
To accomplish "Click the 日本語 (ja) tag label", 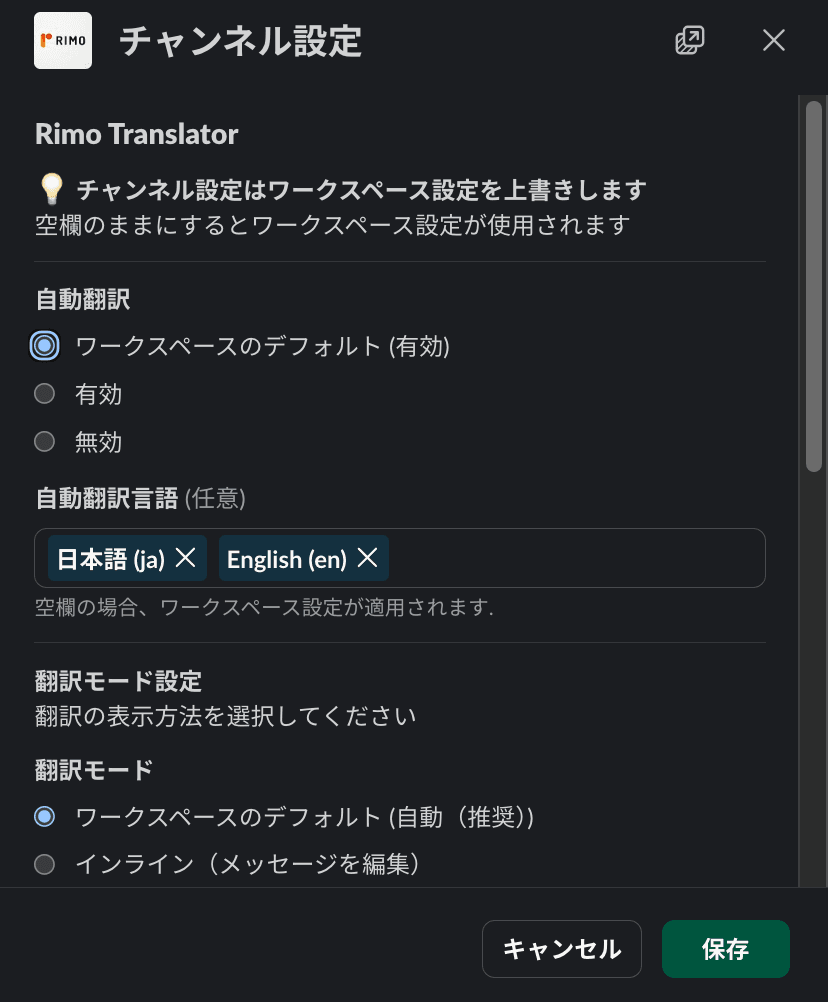I will click(112, 558).
